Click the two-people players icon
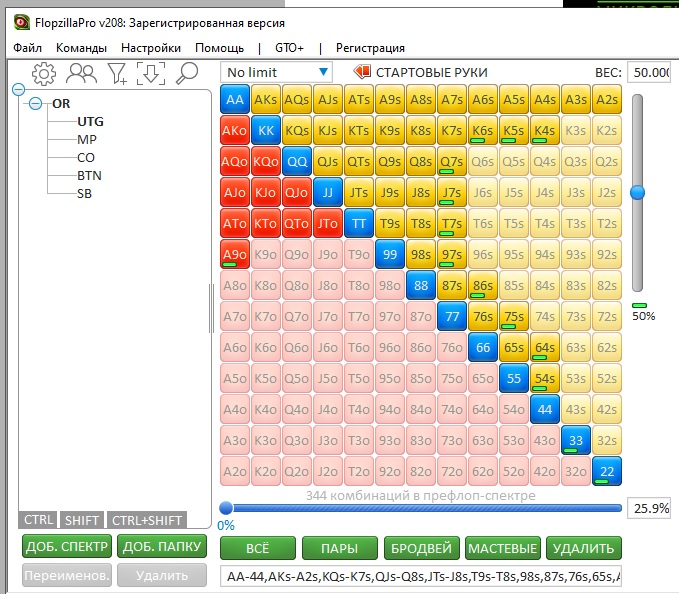 coord(81,74)
